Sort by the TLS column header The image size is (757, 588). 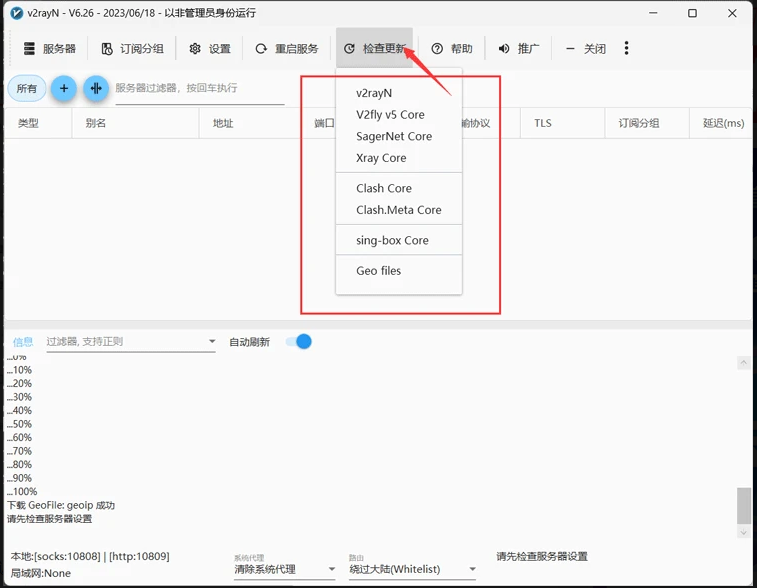562,123
